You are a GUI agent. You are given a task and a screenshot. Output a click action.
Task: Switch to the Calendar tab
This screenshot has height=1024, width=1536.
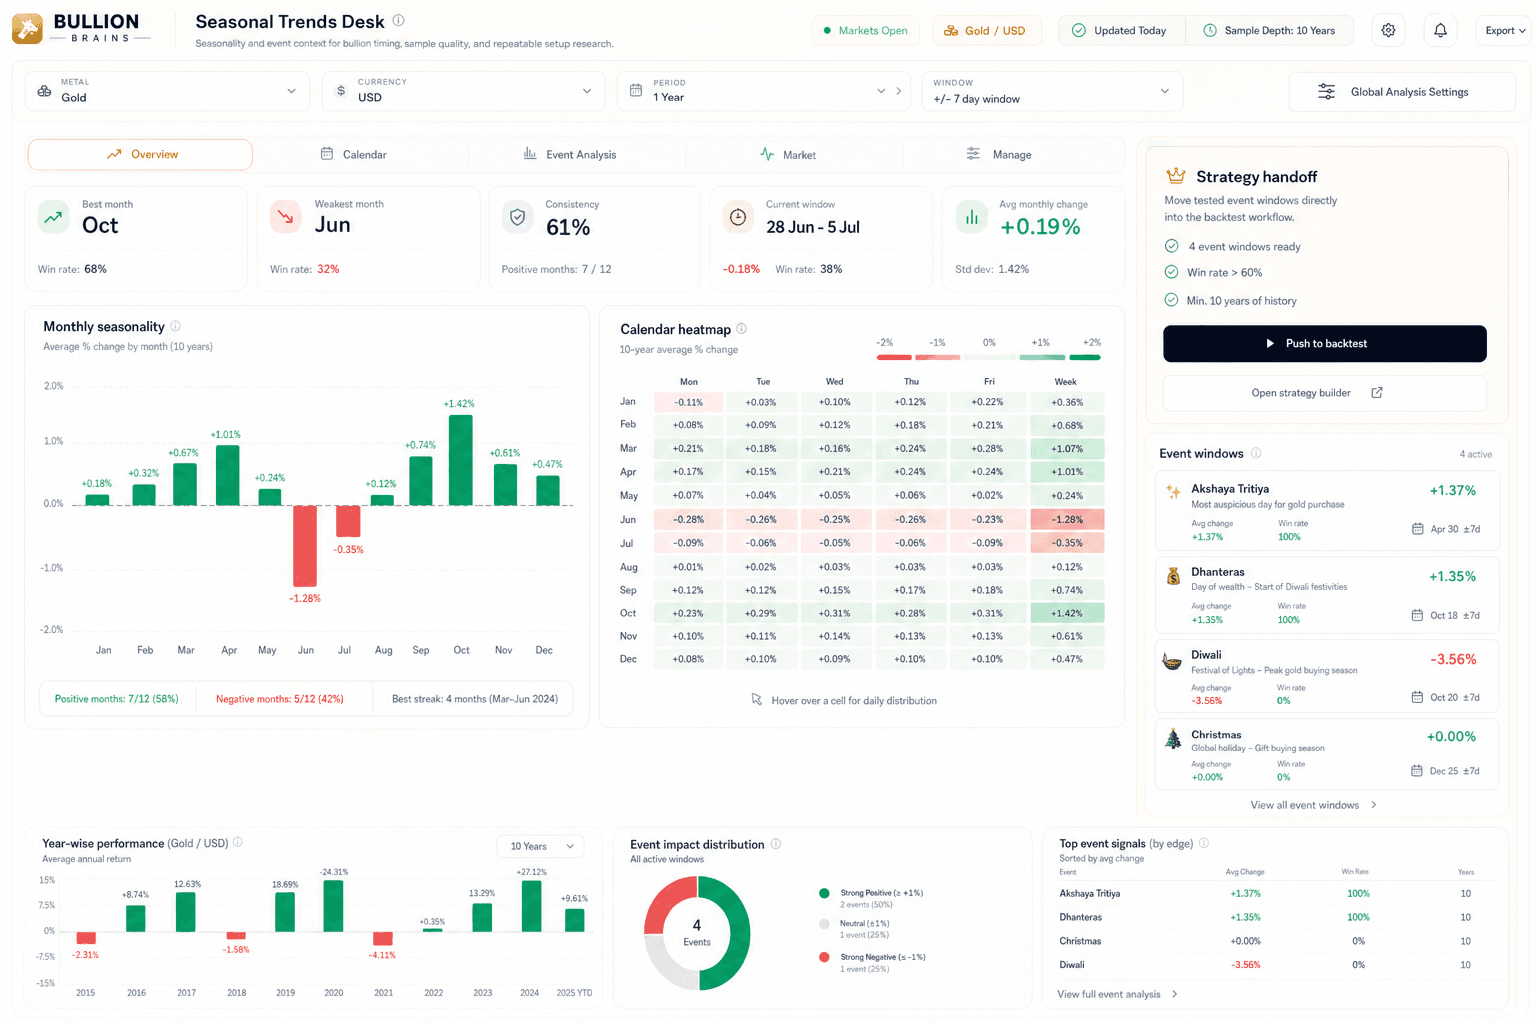pyautogui.click(x=353, y=154)
